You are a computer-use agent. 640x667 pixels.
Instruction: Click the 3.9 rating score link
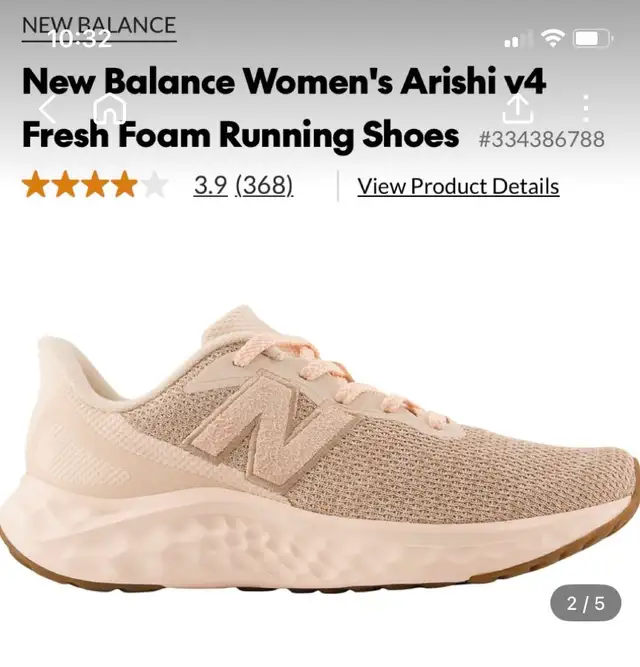210,185
